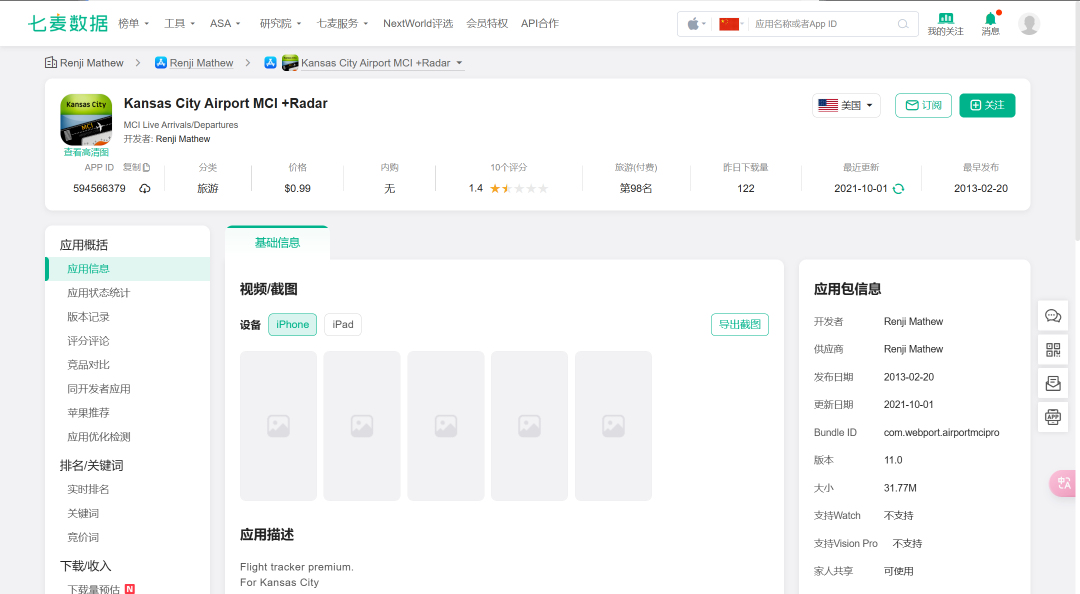Expand the 榜单 menu
The width and height of the screenshot is (1080, 594).
[x=134, y=23]
